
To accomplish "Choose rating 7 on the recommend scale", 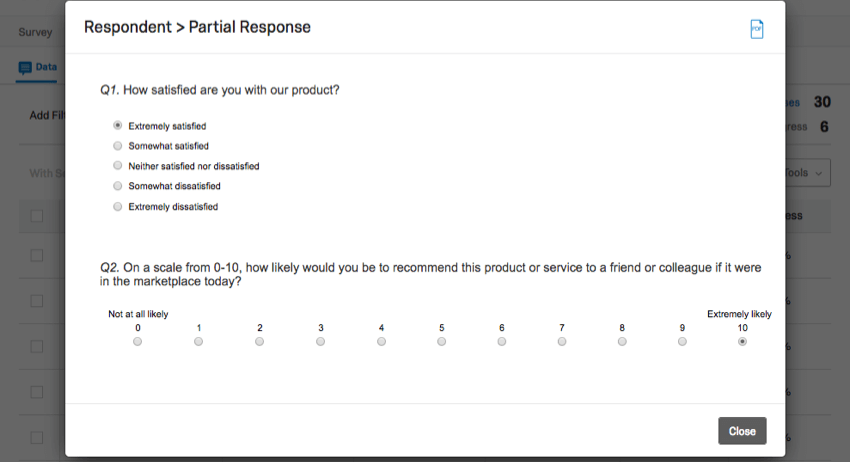I will tap(562, 342).
